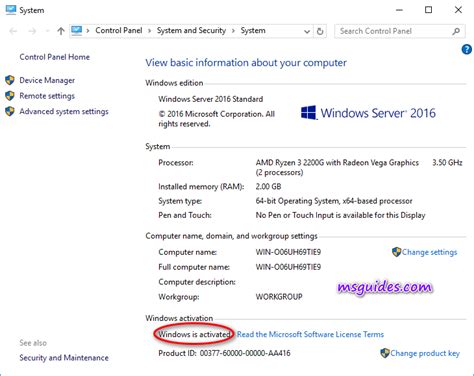
Task: Expand chevron after Control Panel breadcrumb
Action: 150,31
